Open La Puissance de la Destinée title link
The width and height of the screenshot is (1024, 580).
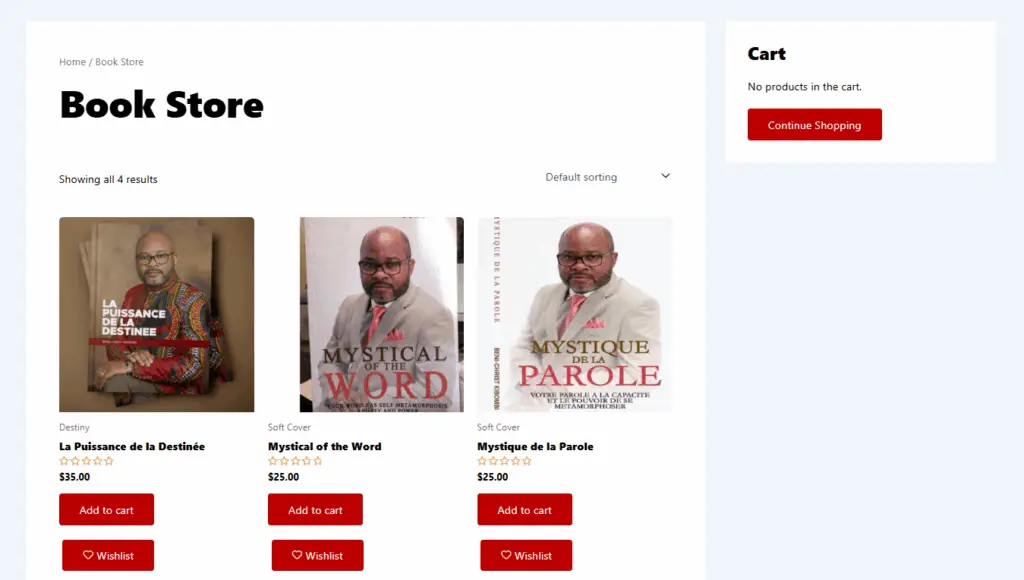click(x=132, y=447)
